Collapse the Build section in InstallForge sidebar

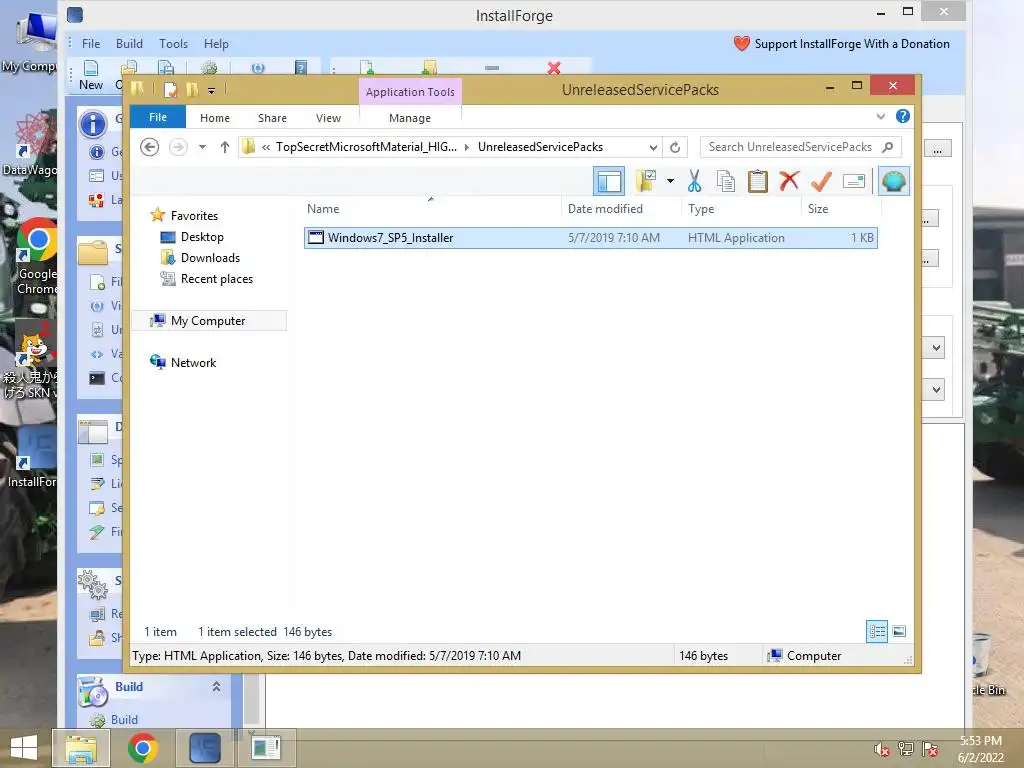point(216,686)
